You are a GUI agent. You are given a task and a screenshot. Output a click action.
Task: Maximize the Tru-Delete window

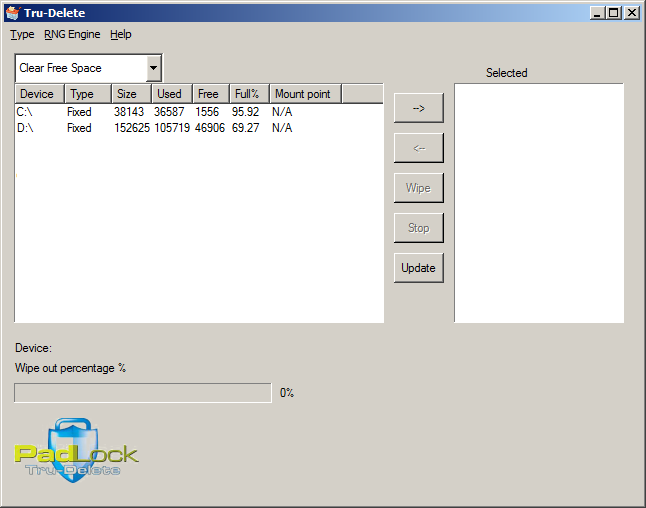coord(613,13)
